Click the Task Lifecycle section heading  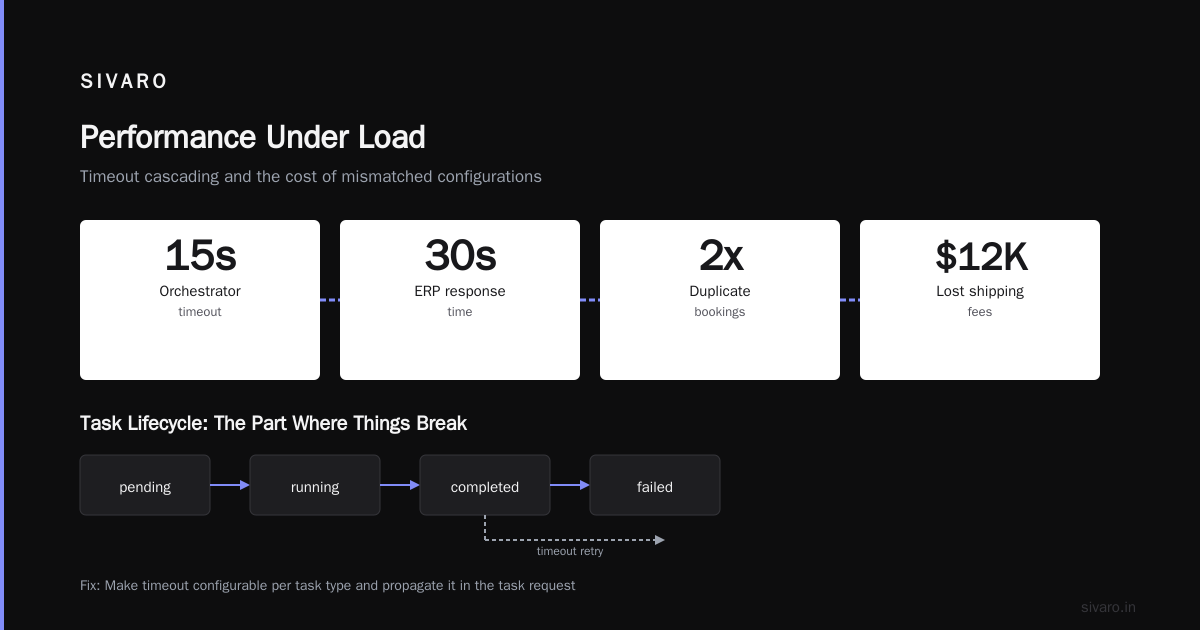tap(273, 423)
